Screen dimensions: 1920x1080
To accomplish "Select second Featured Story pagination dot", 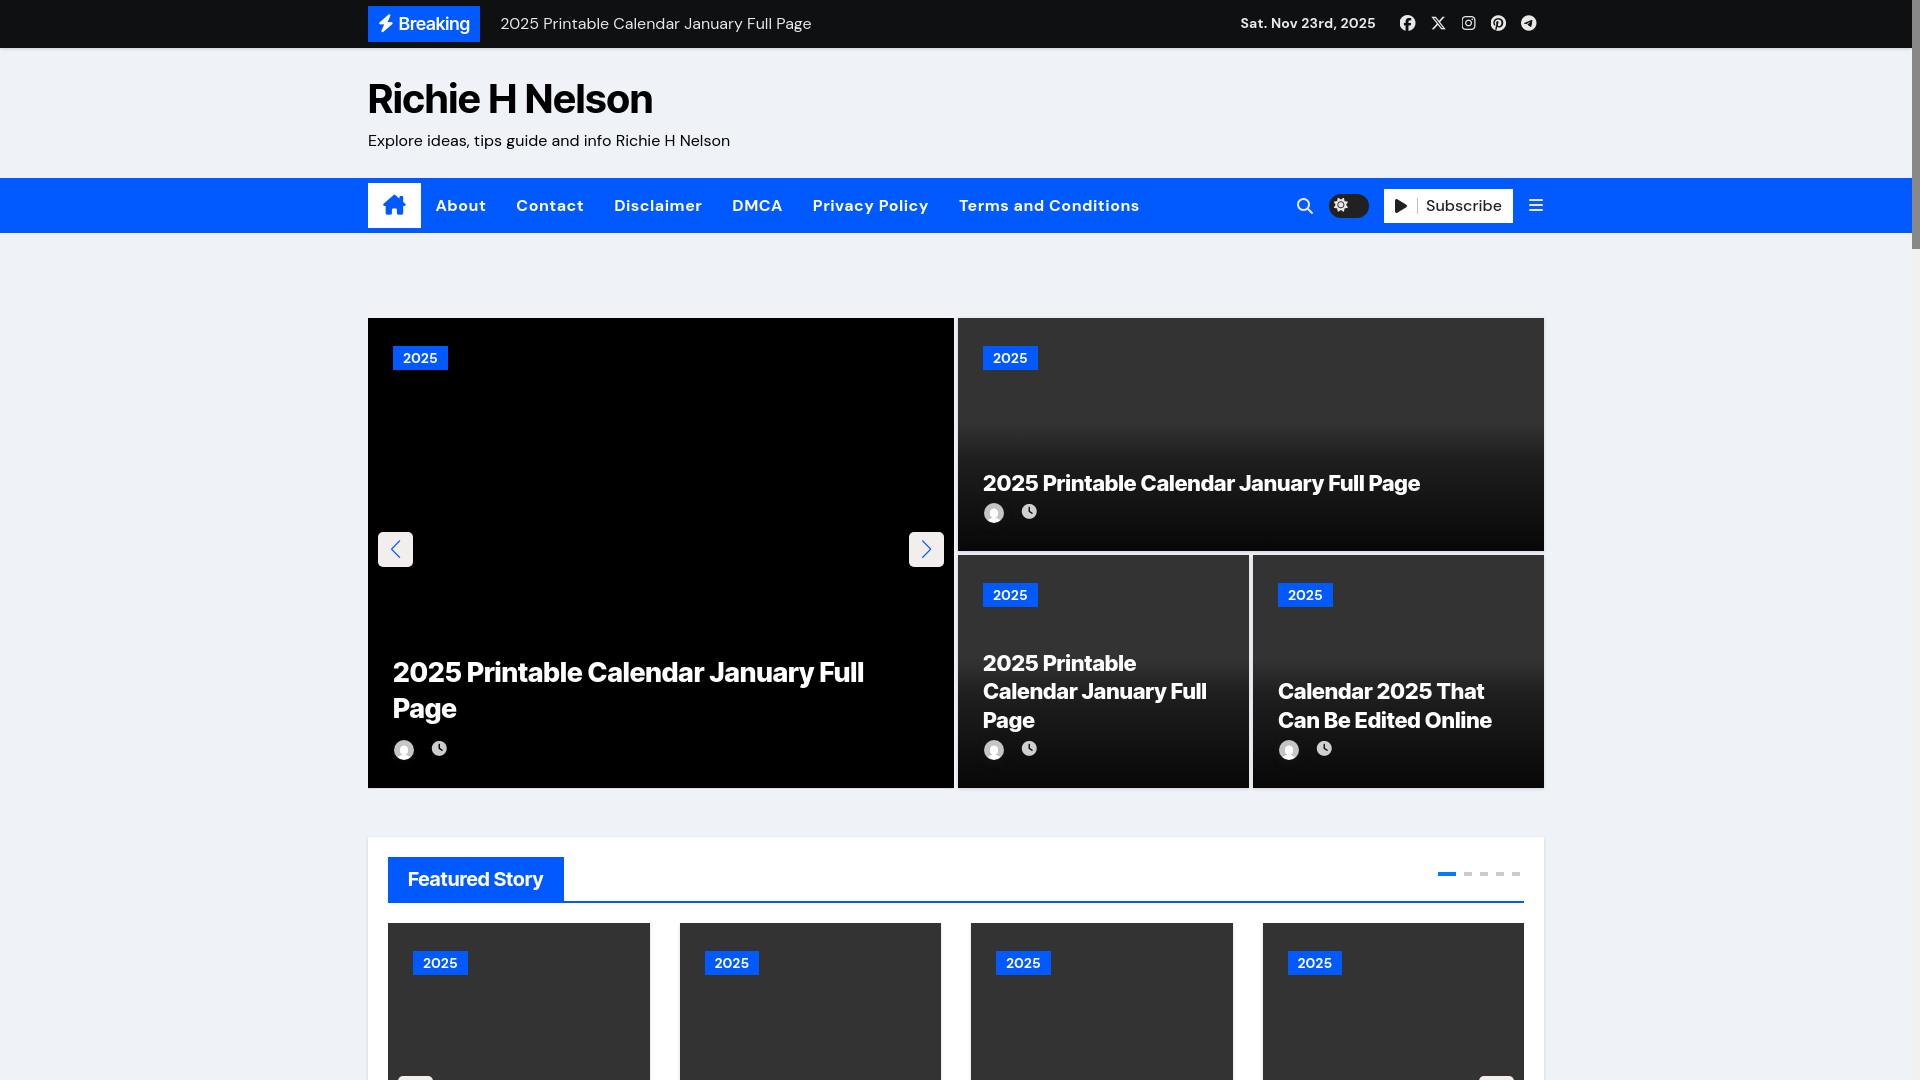I will pyautogui.click(x=1468, y=874).
